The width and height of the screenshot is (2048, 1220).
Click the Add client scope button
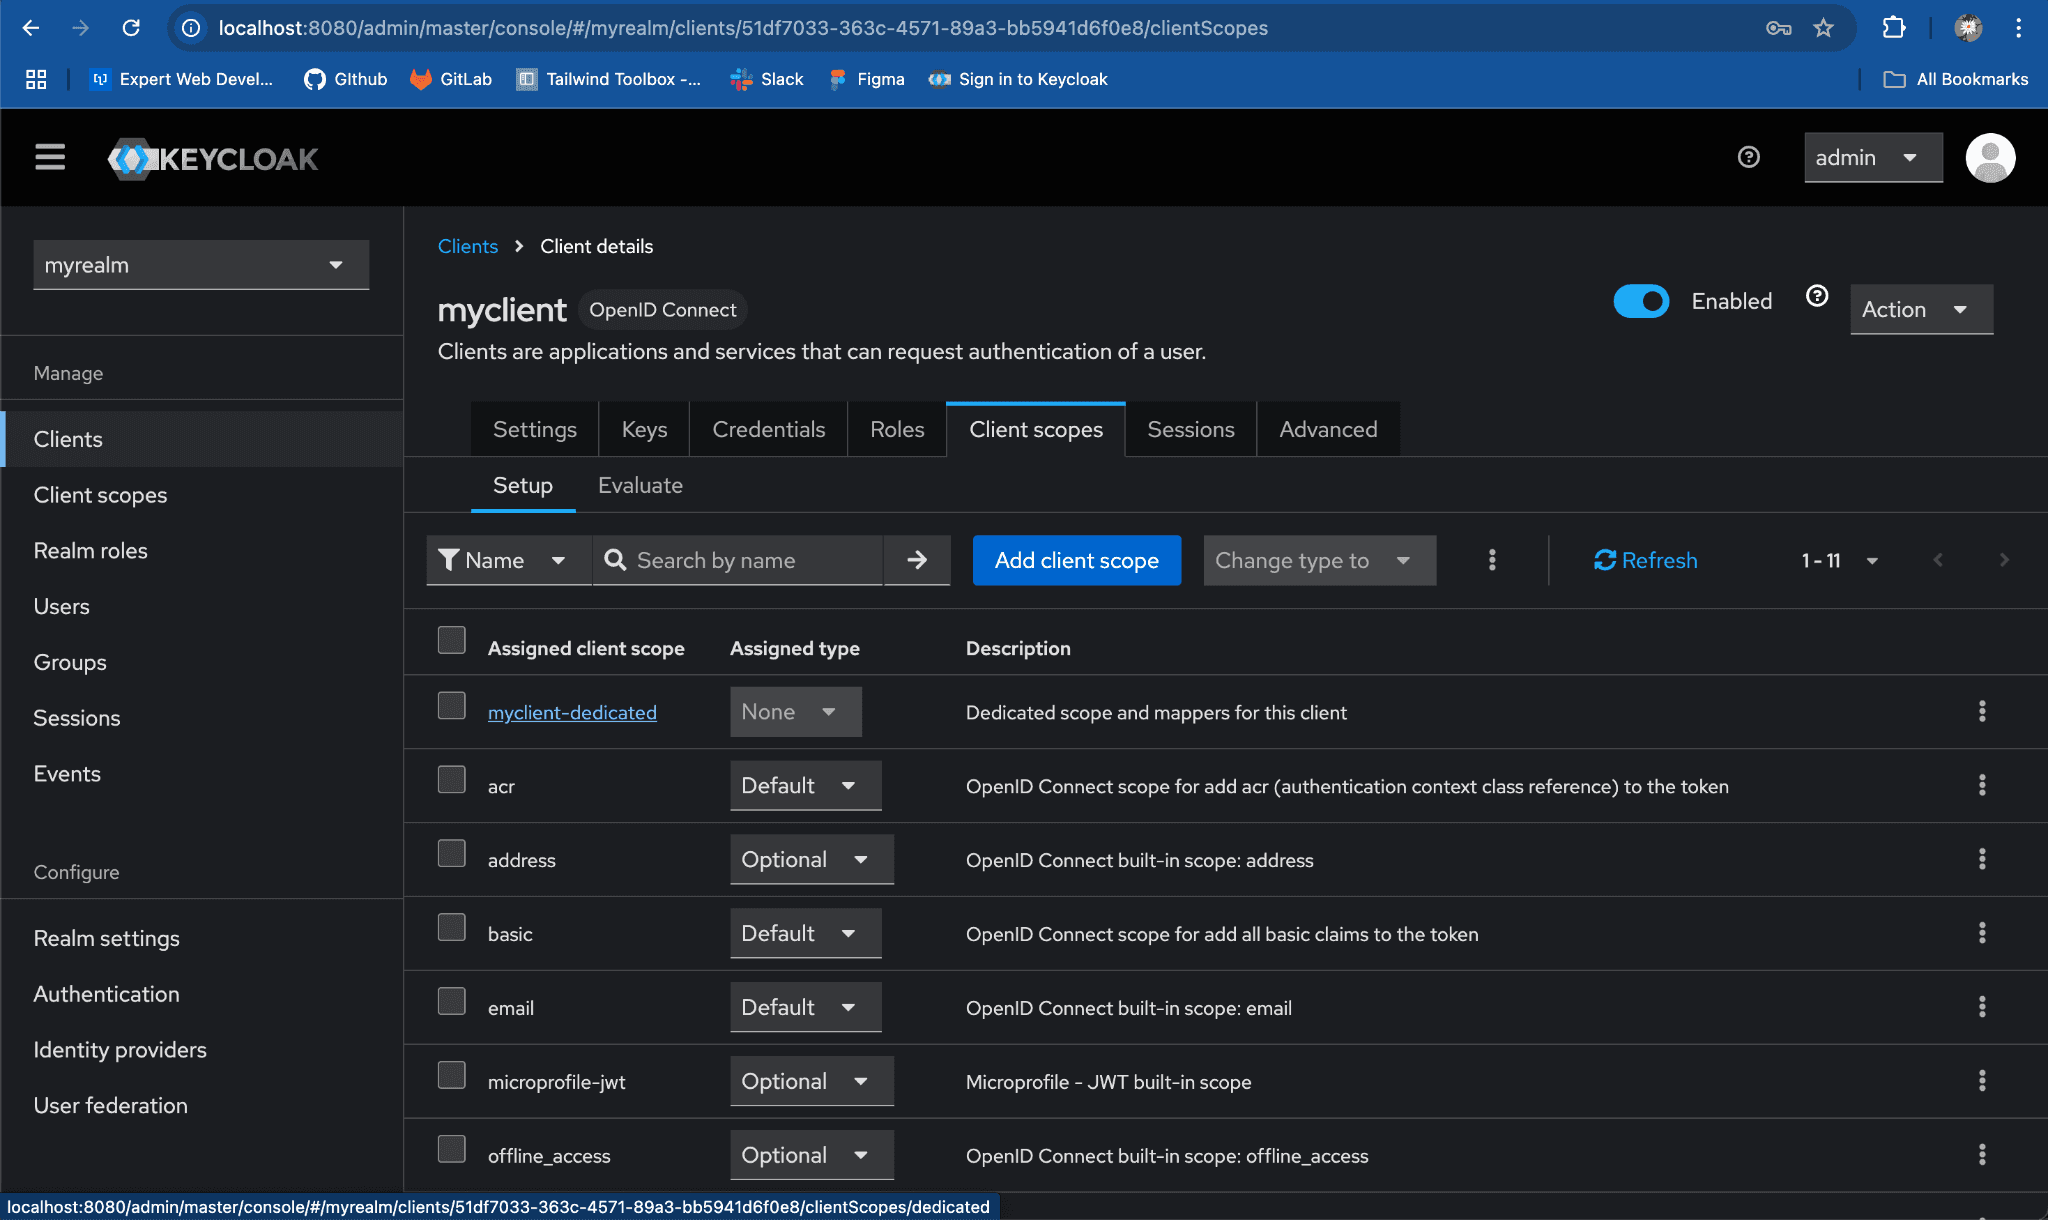tap(1076, 560)
